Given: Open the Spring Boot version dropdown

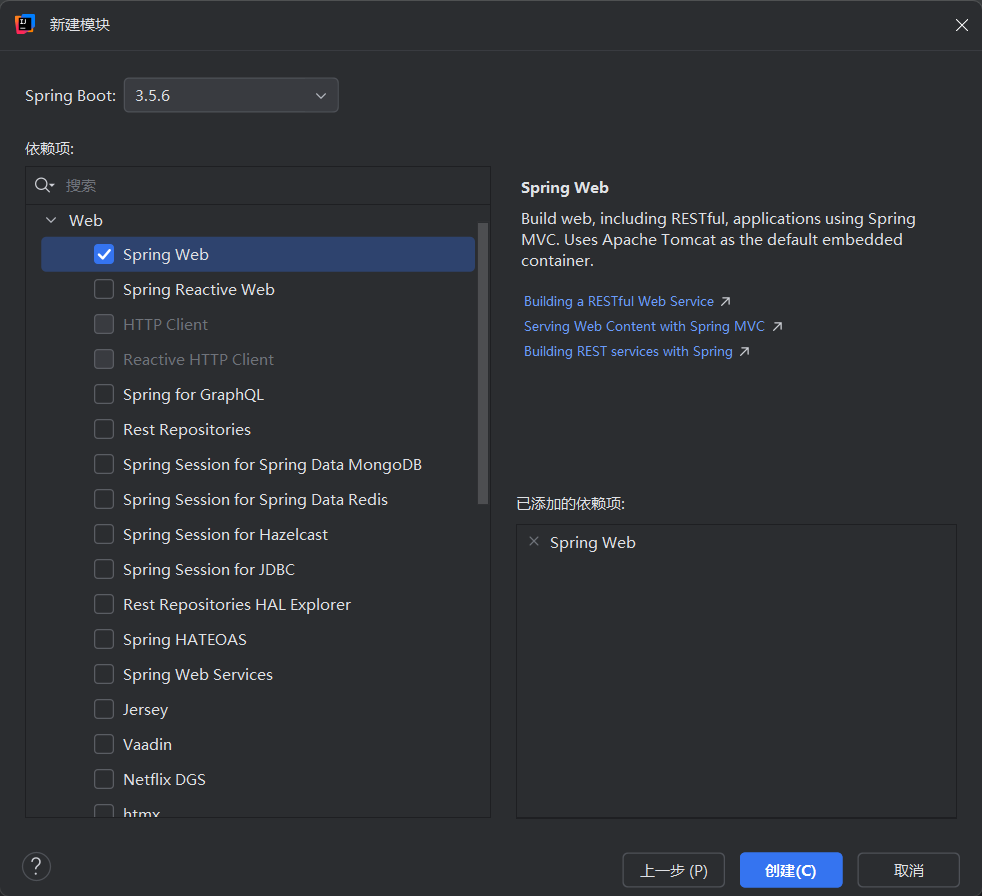Looking at the screenshot, I should [231, 96].
